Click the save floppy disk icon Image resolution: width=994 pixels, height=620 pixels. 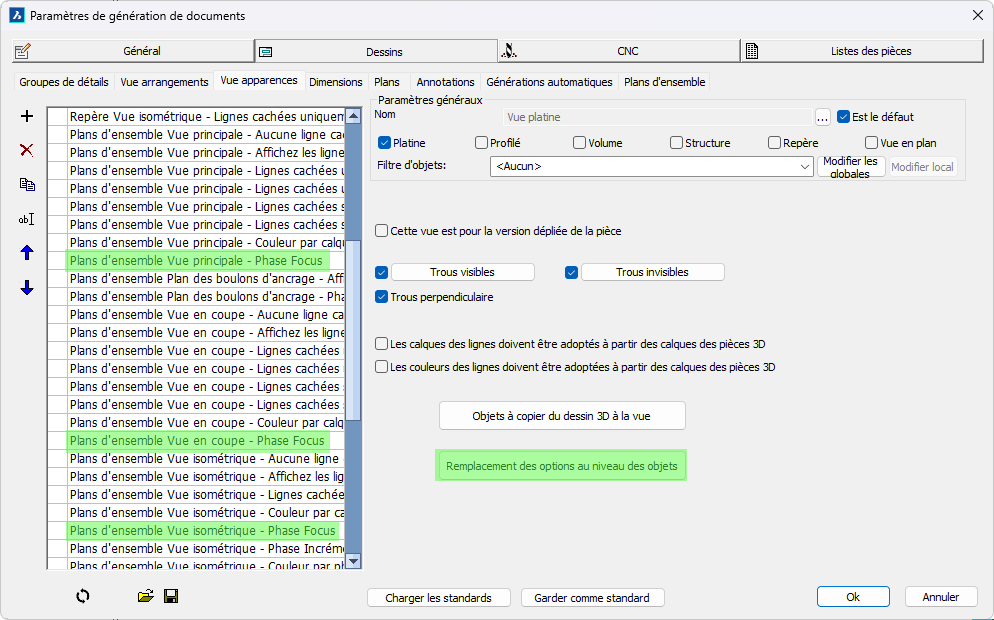[x=171, y=596]
